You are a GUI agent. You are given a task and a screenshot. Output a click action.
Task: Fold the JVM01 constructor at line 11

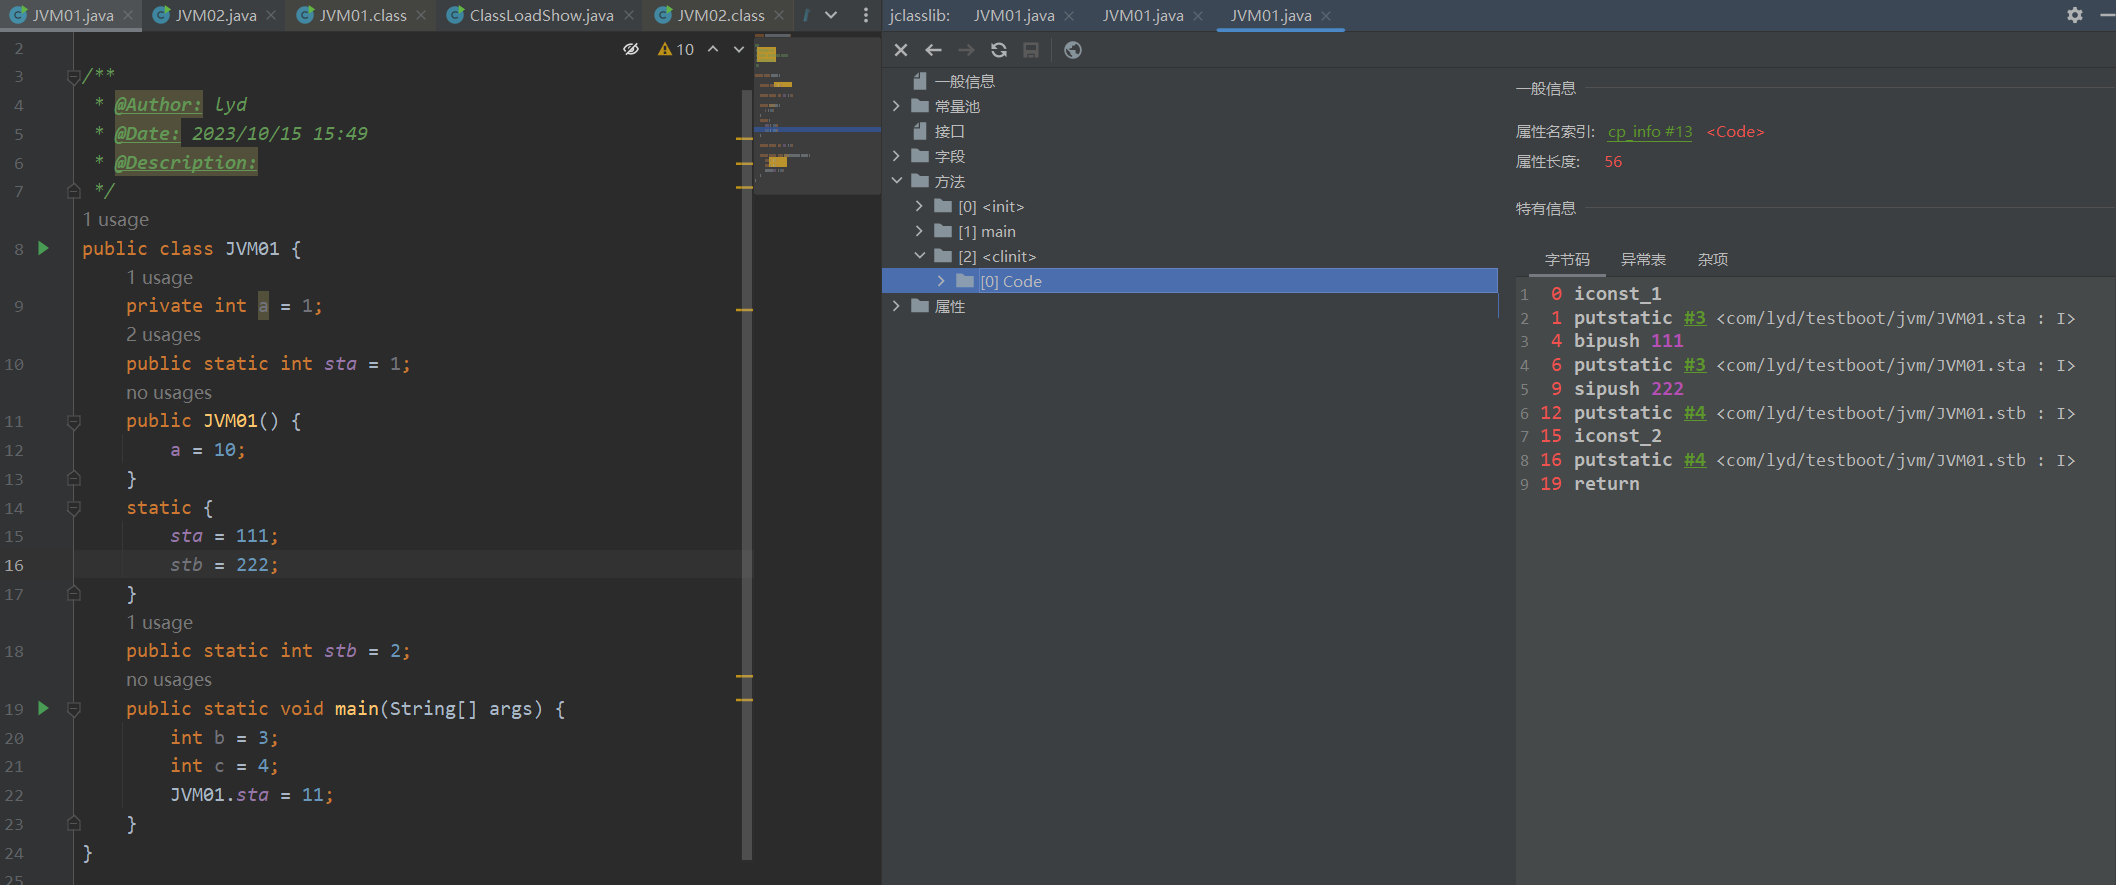73,422
